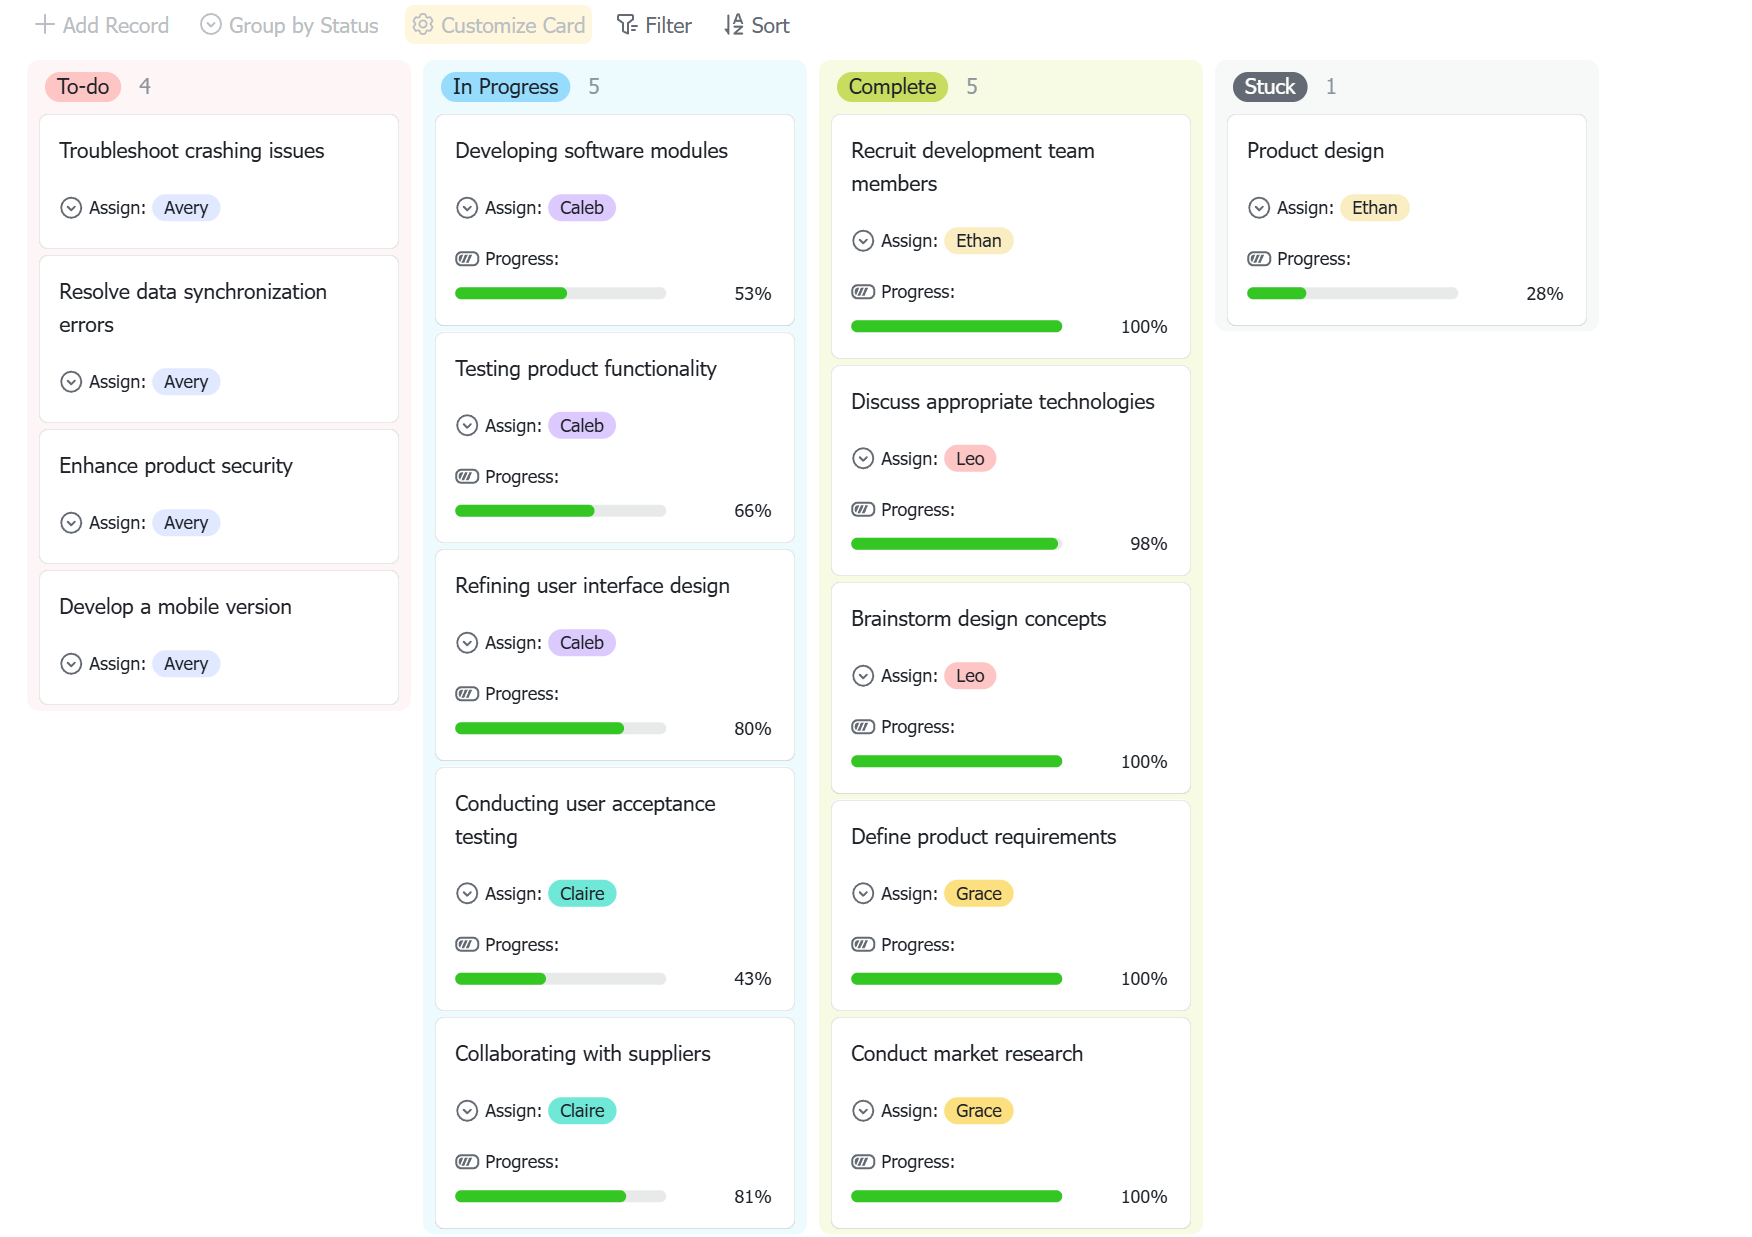Click progress icon on Conduct market research card
1752x1237 pixels.
click(x=863, y=1162)
